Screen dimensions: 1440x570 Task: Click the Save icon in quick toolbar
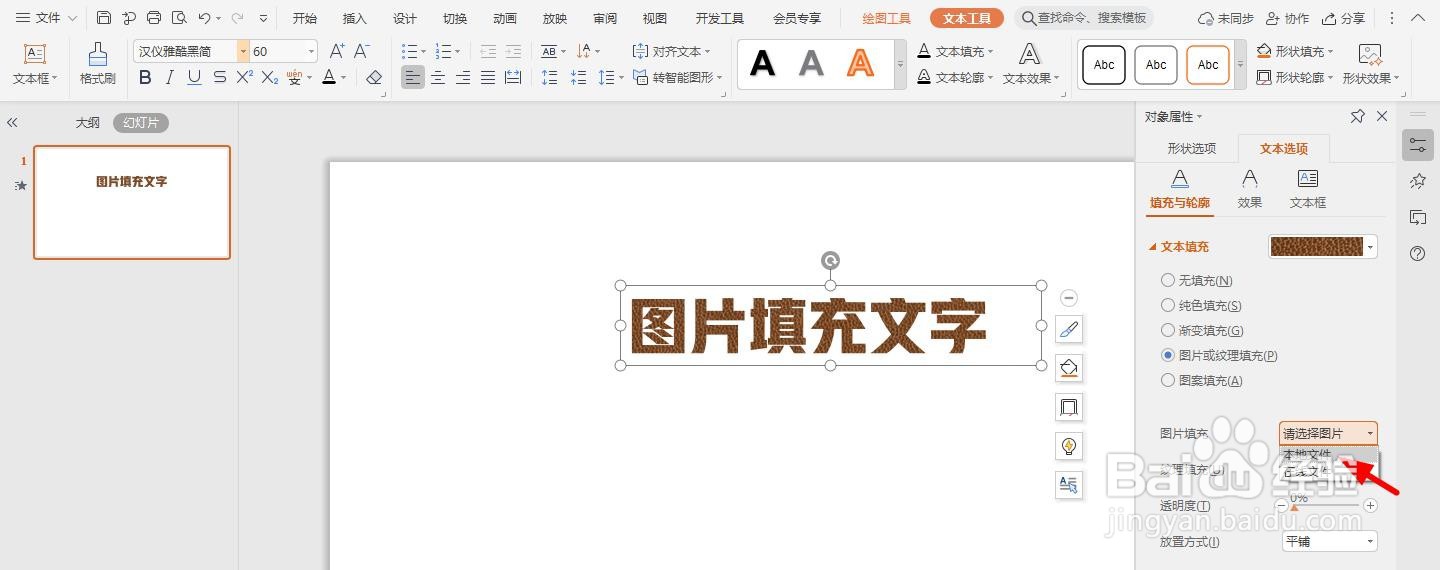pos(104,18)
